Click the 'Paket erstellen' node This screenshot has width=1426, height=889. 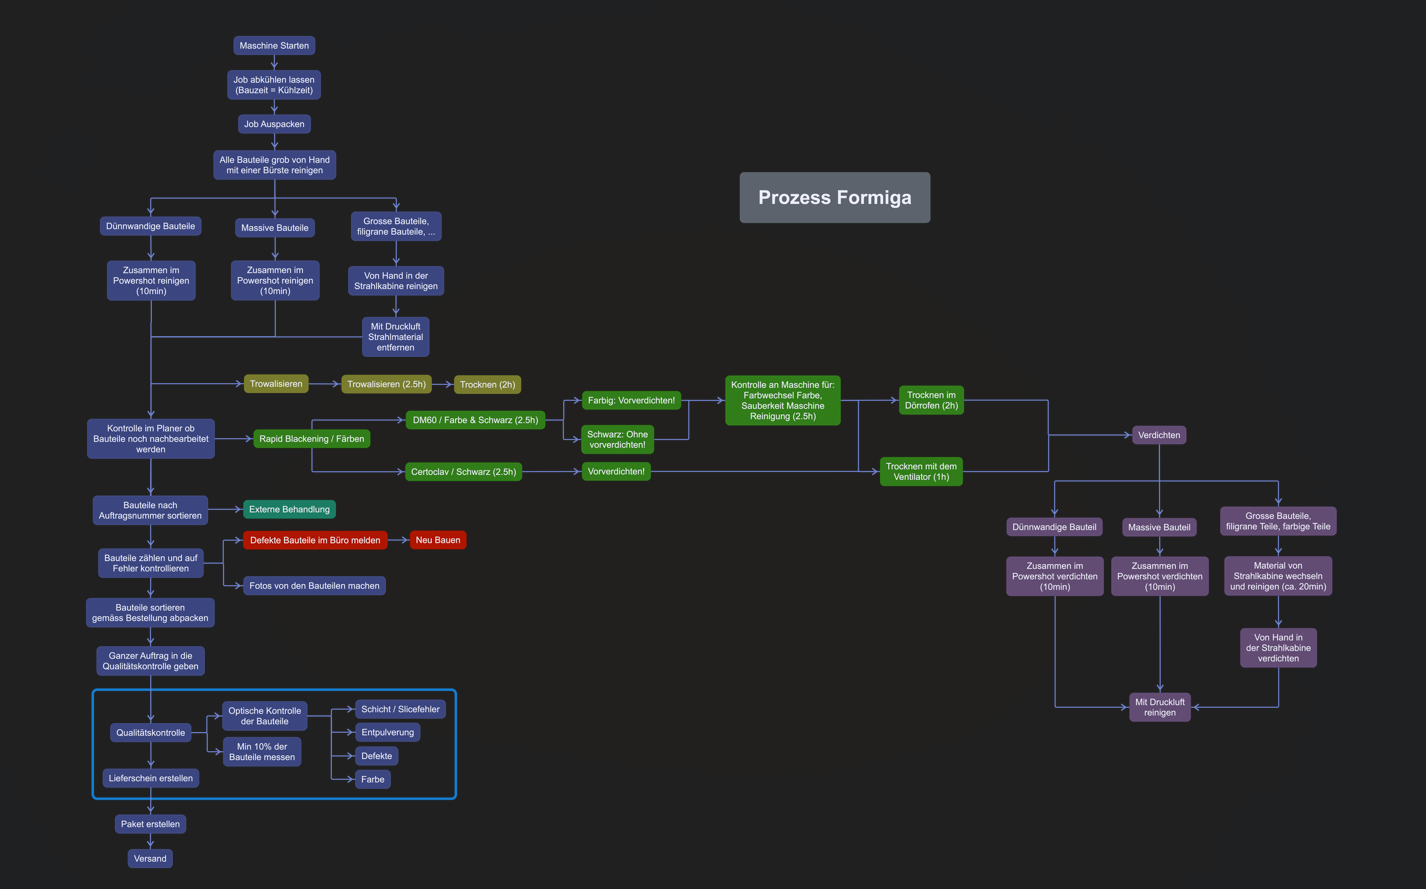[x=151, y=824]
